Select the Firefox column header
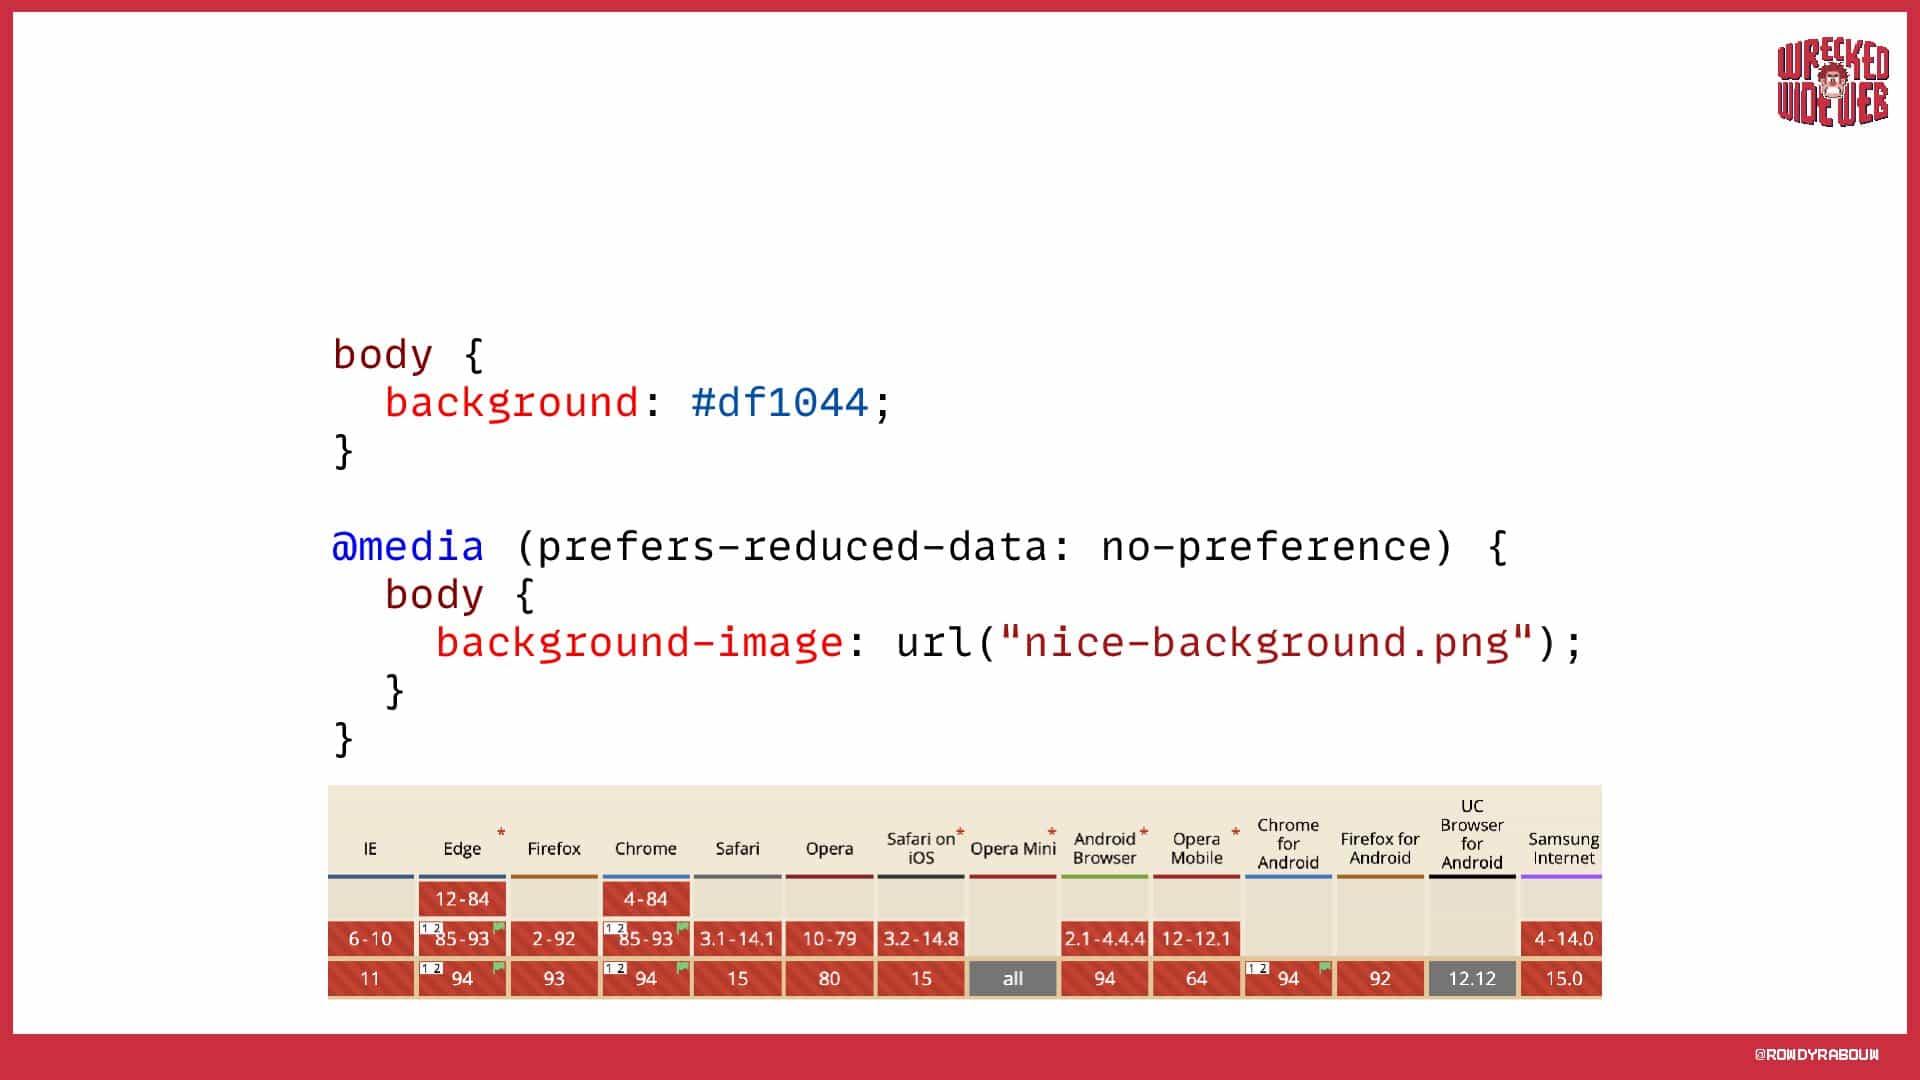This screenshot has width=1920, height=1080. (x=553, y=848)
